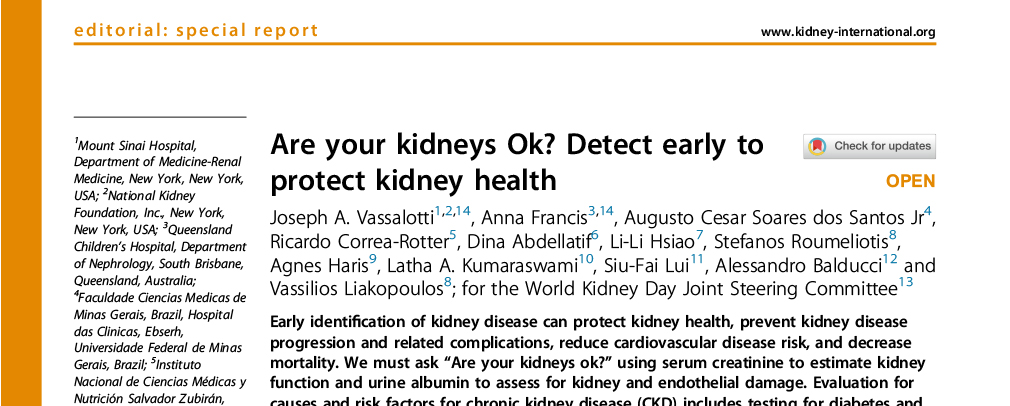Screen dimensions: 1010x406
Task: Click superscript 12 after Alessandro Balducci
Action: click(x=890, y=260)
